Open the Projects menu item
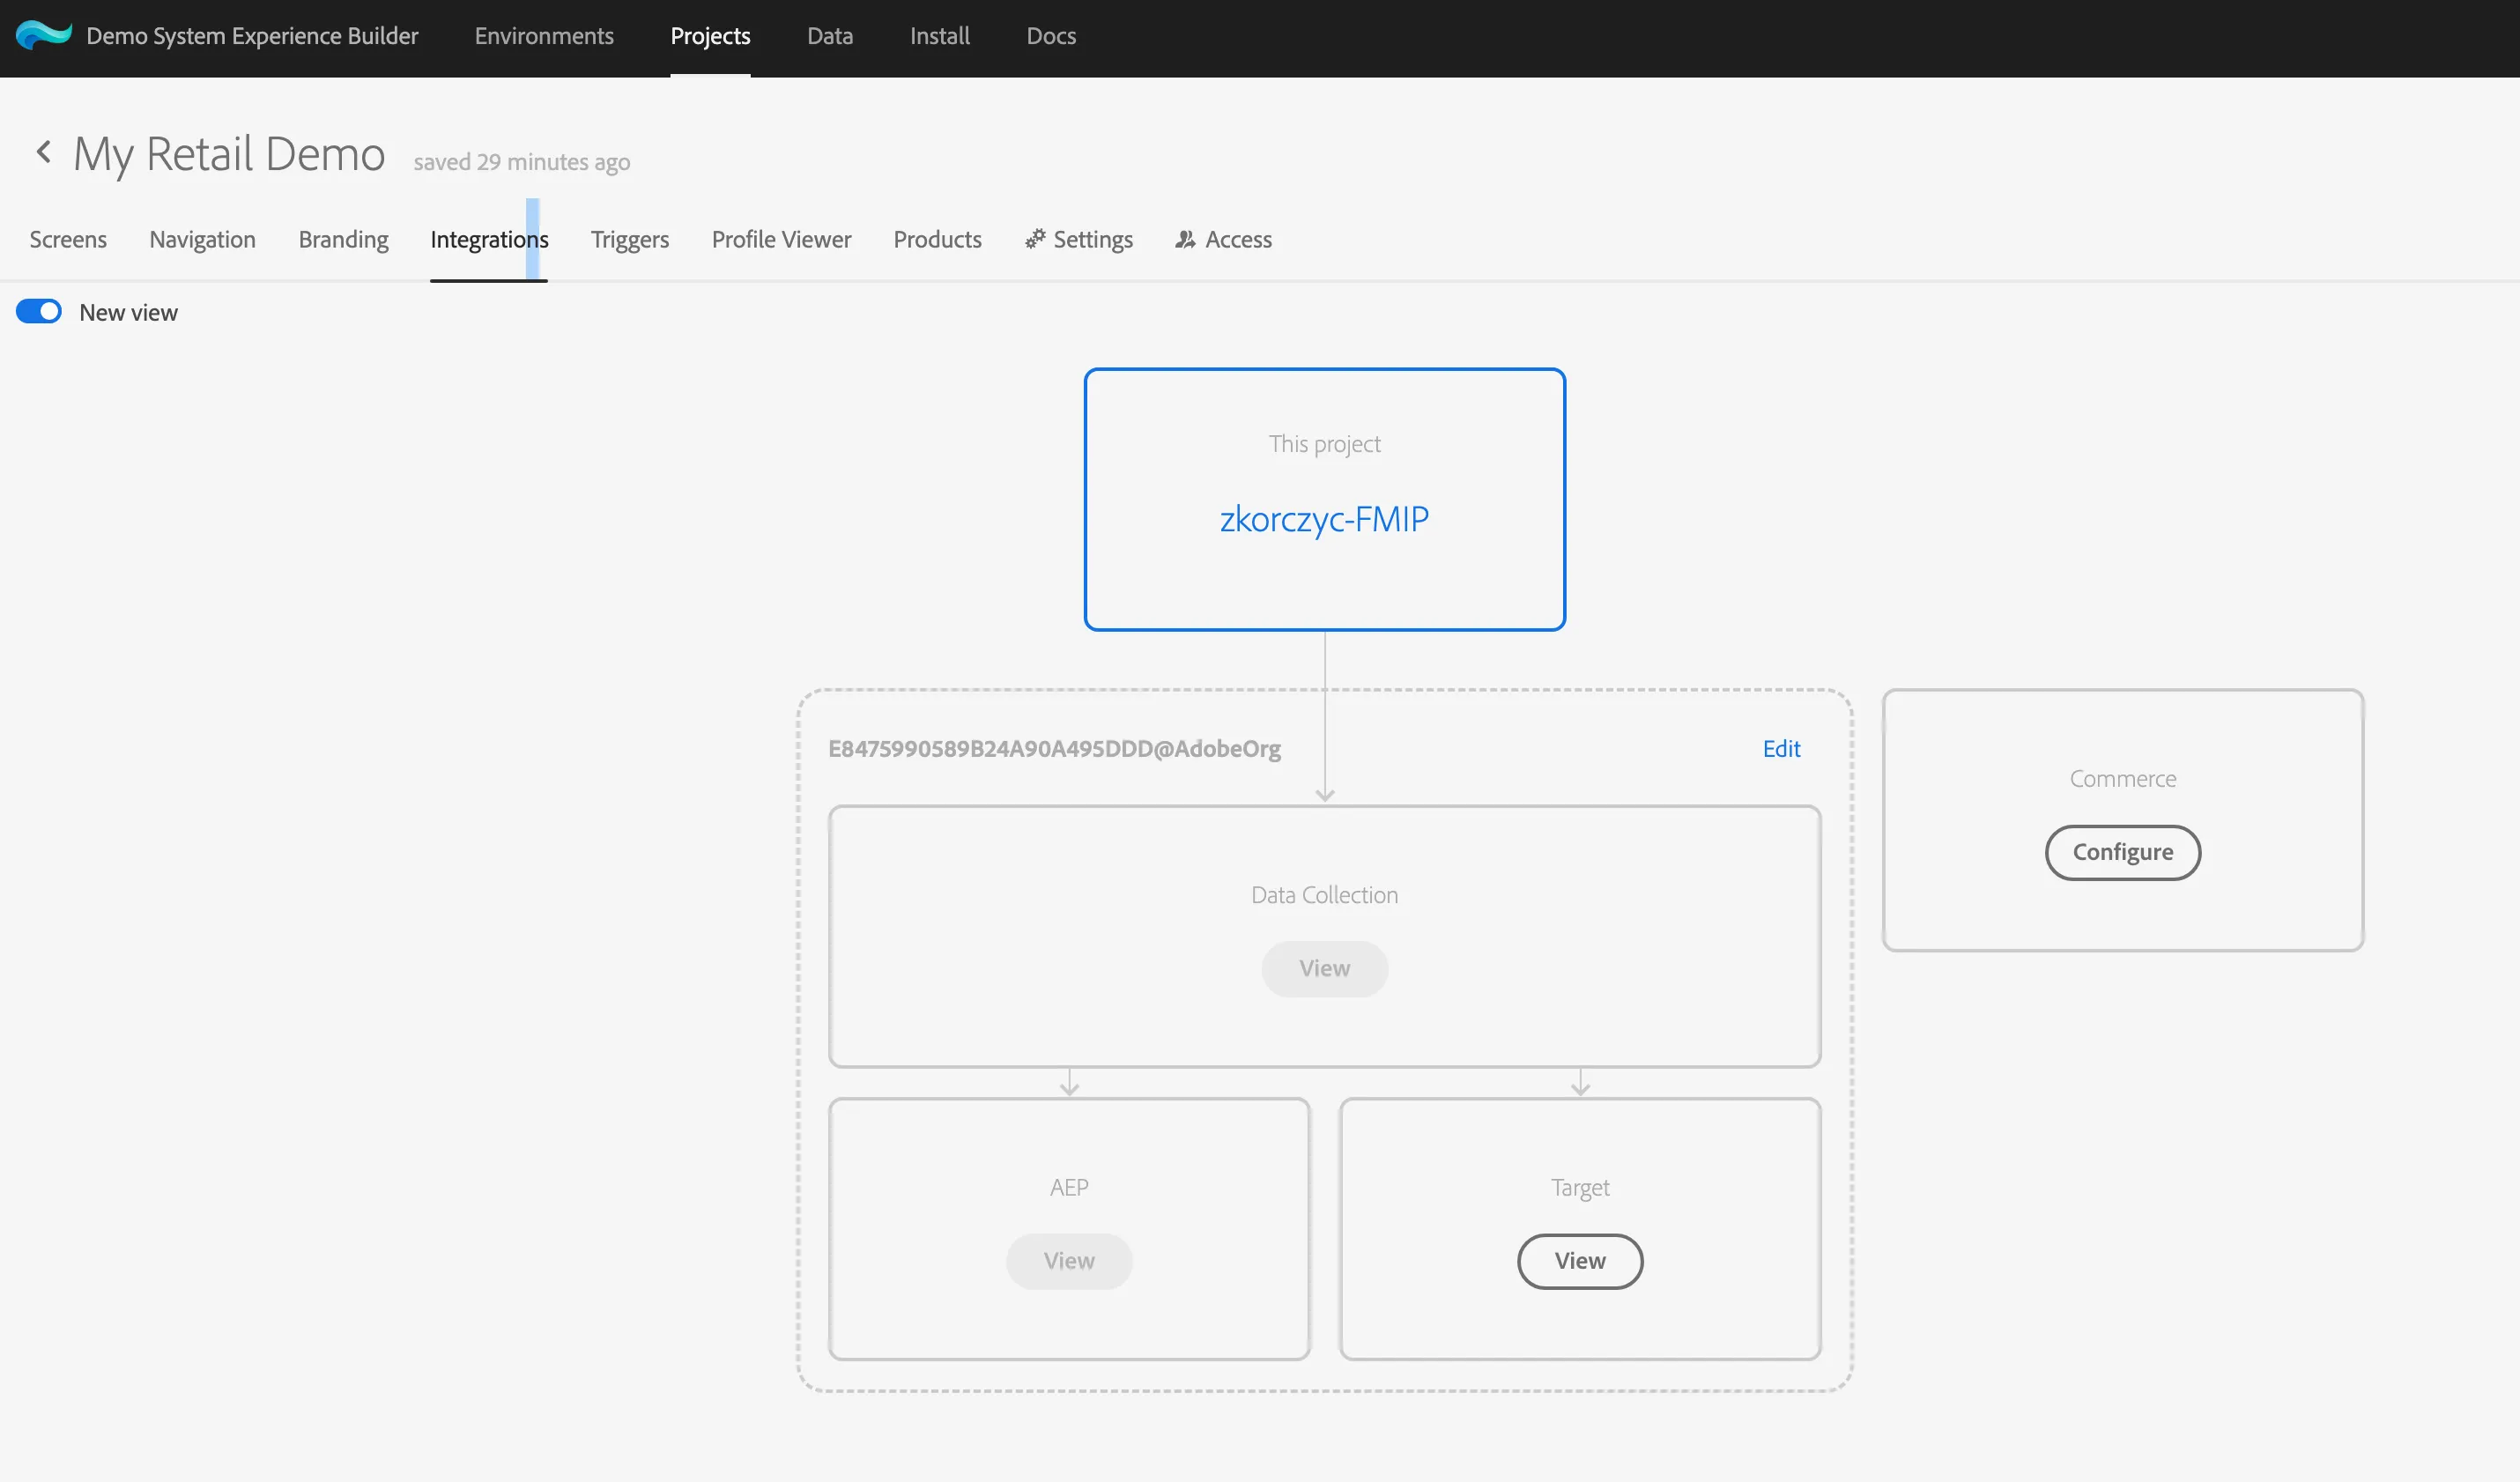The image size is (2520, 1482). pos(710,36)
